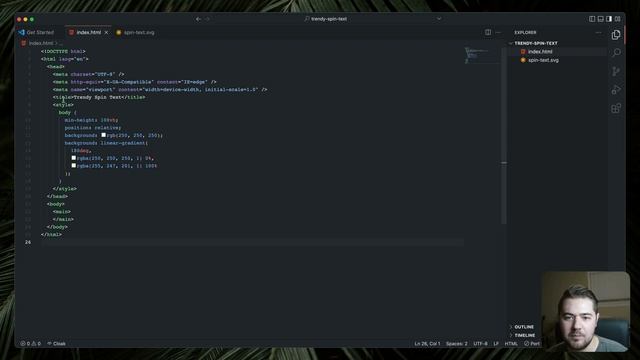Viewport: 640px width, 360px height.
Task: Click the editor vertical scrollbar
Action: pyautogui.click(x=504, y=135)
